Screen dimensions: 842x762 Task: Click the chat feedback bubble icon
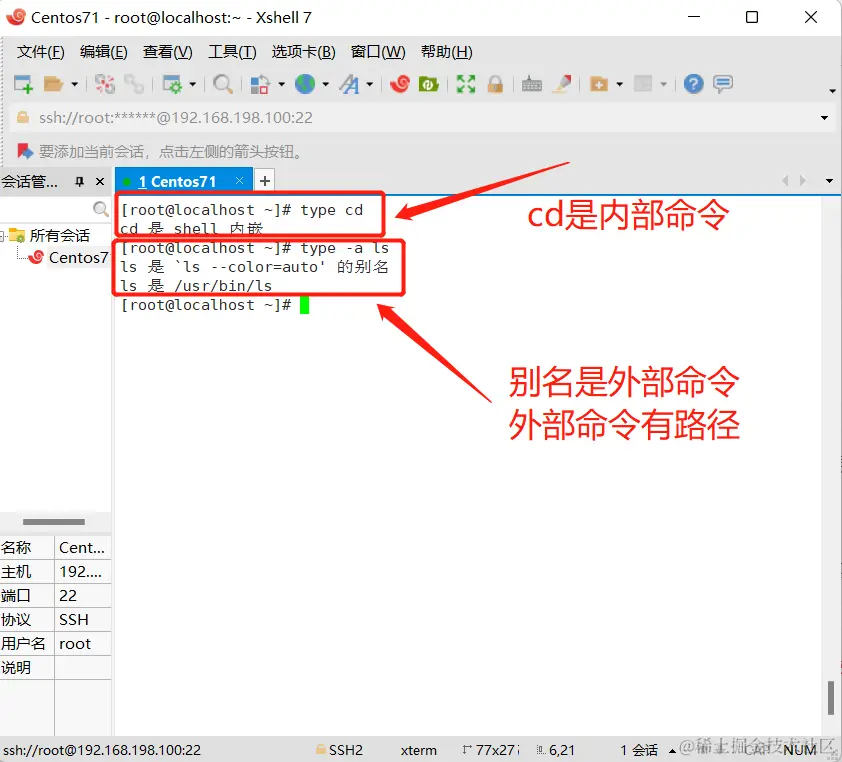[723, 84]
